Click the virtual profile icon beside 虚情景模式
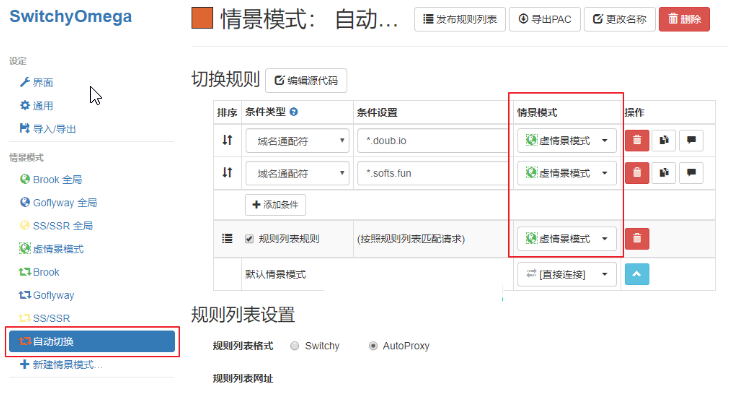This screenshot has height=393, width=731. 25,248
